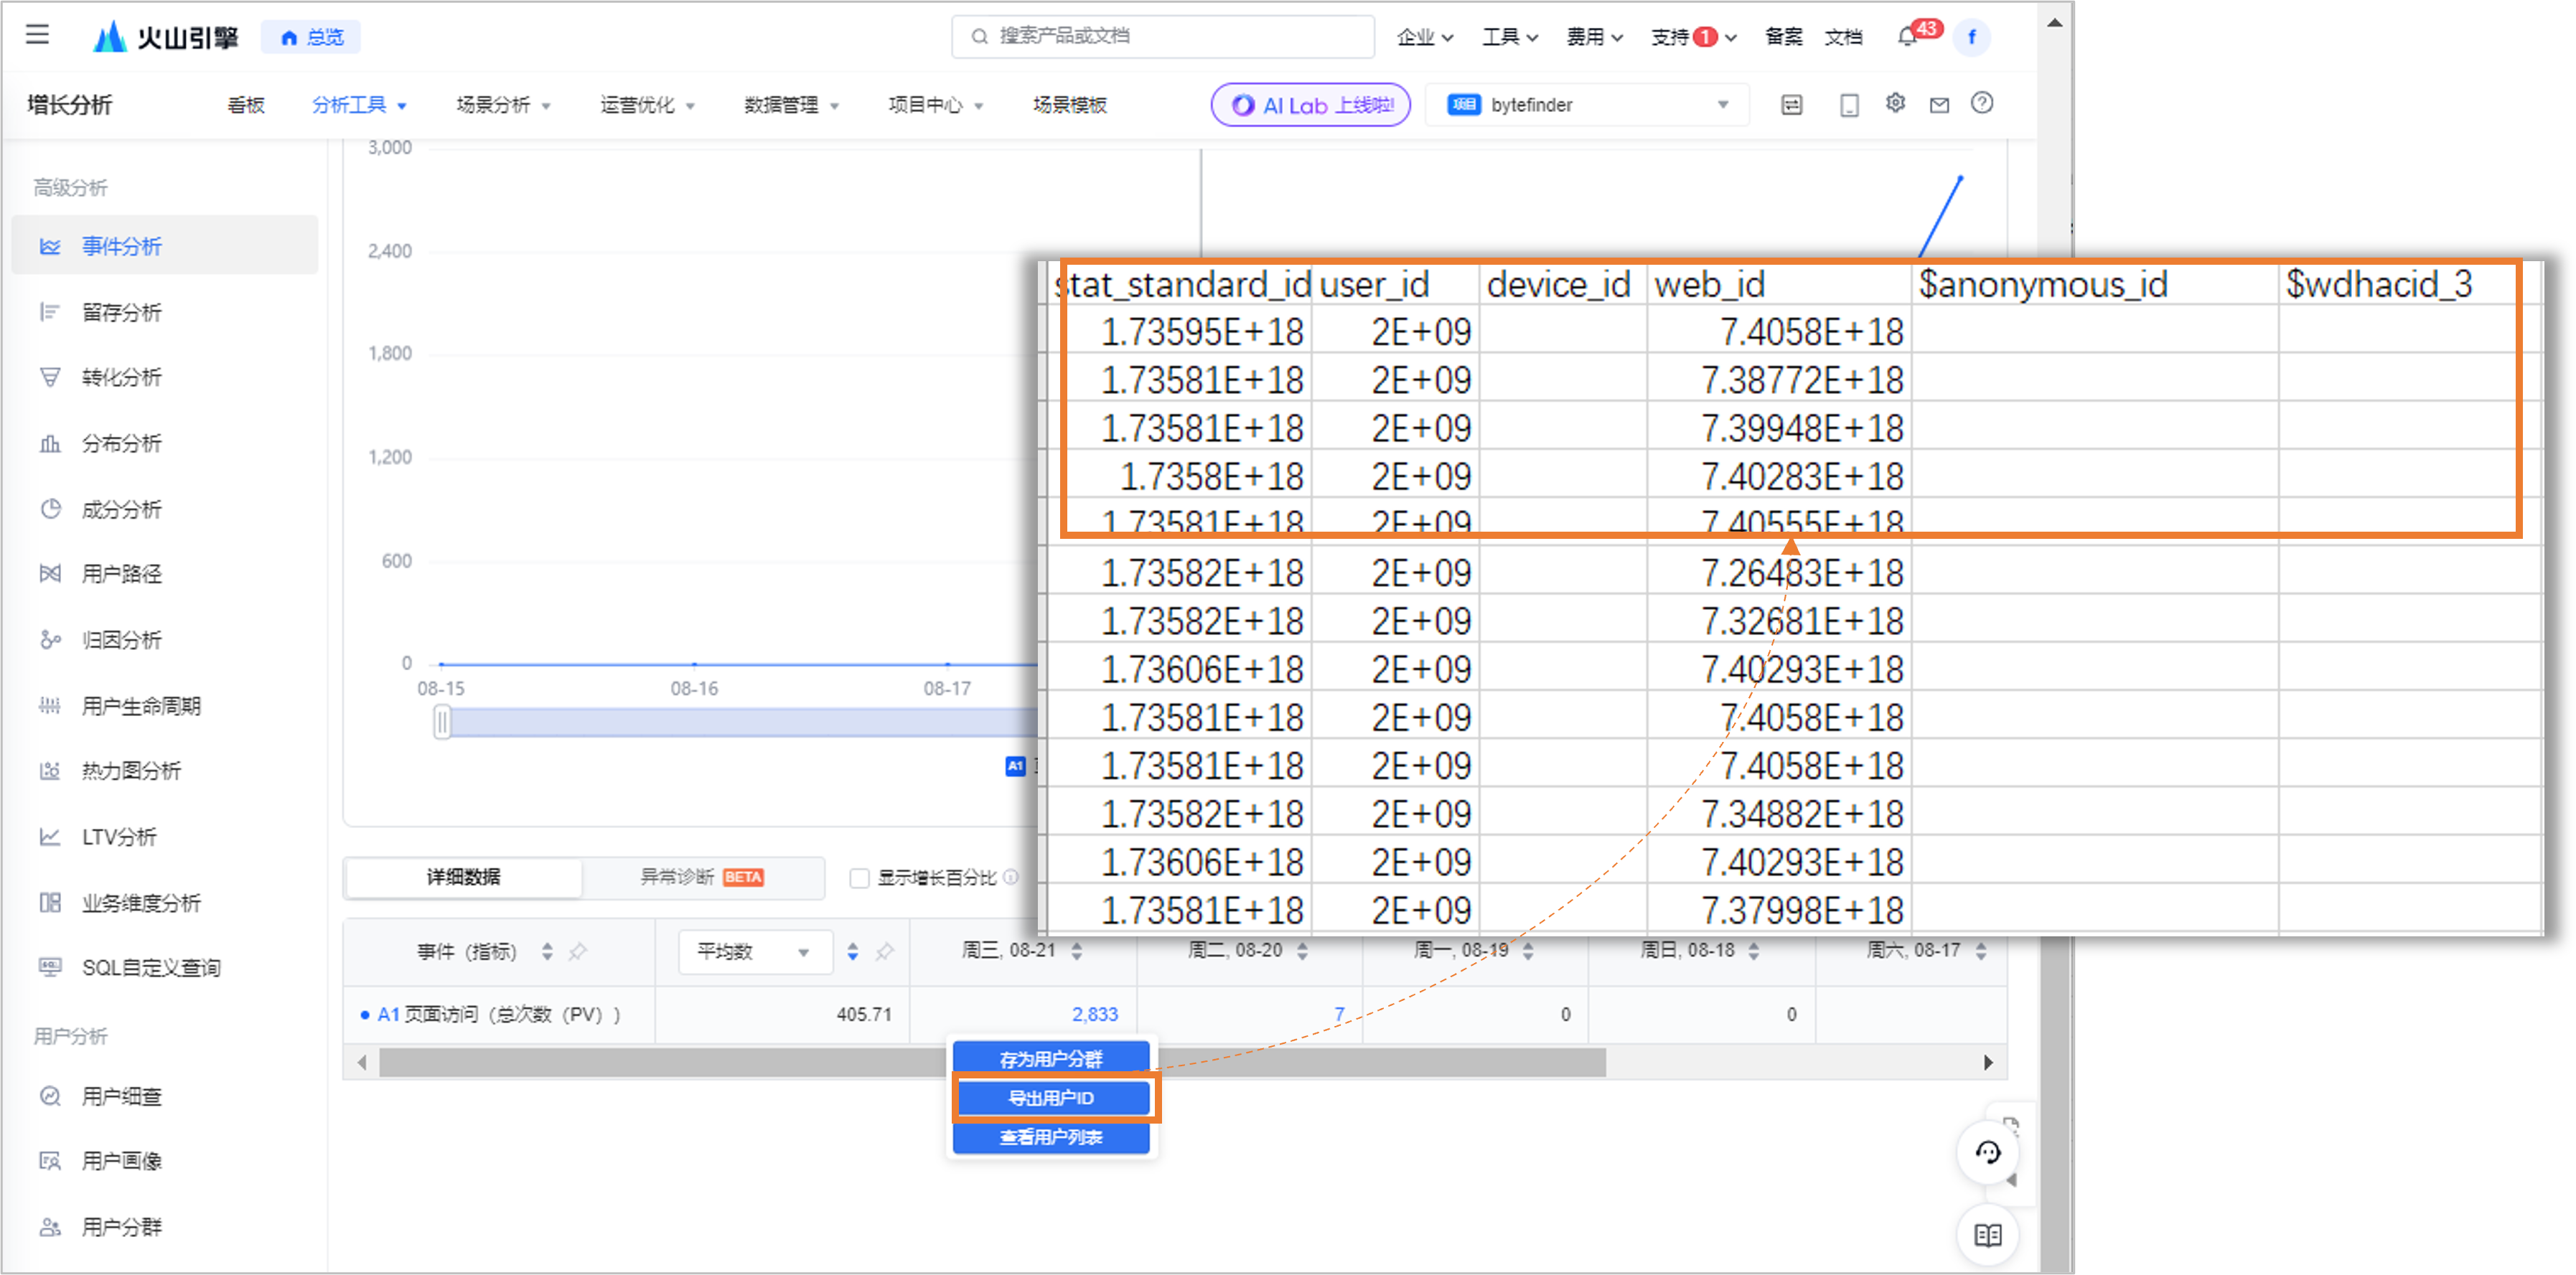Click the 总览 home button

click(311, 37)
